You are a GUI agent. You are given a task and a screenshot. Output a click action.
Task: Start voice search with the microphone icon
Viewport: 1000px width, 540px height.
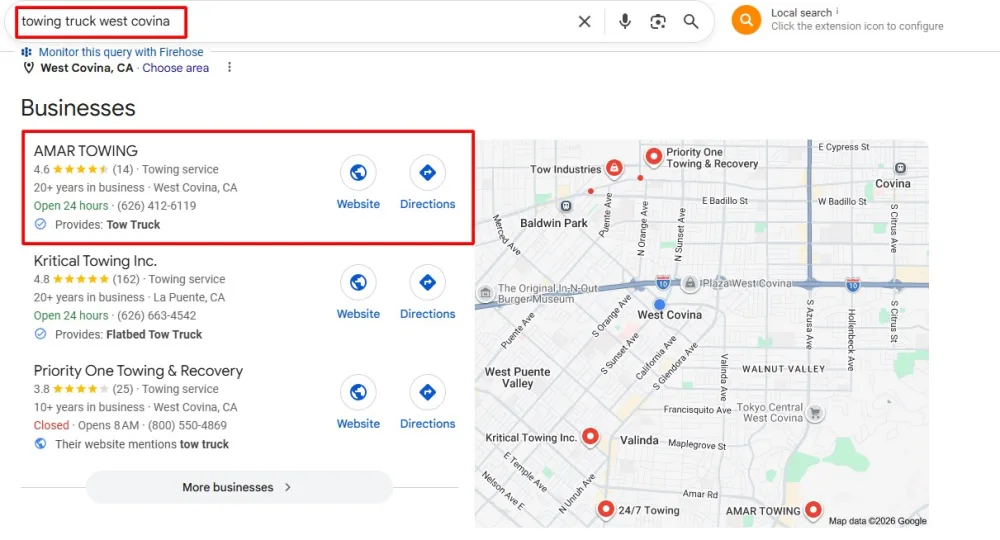point(625,22)
